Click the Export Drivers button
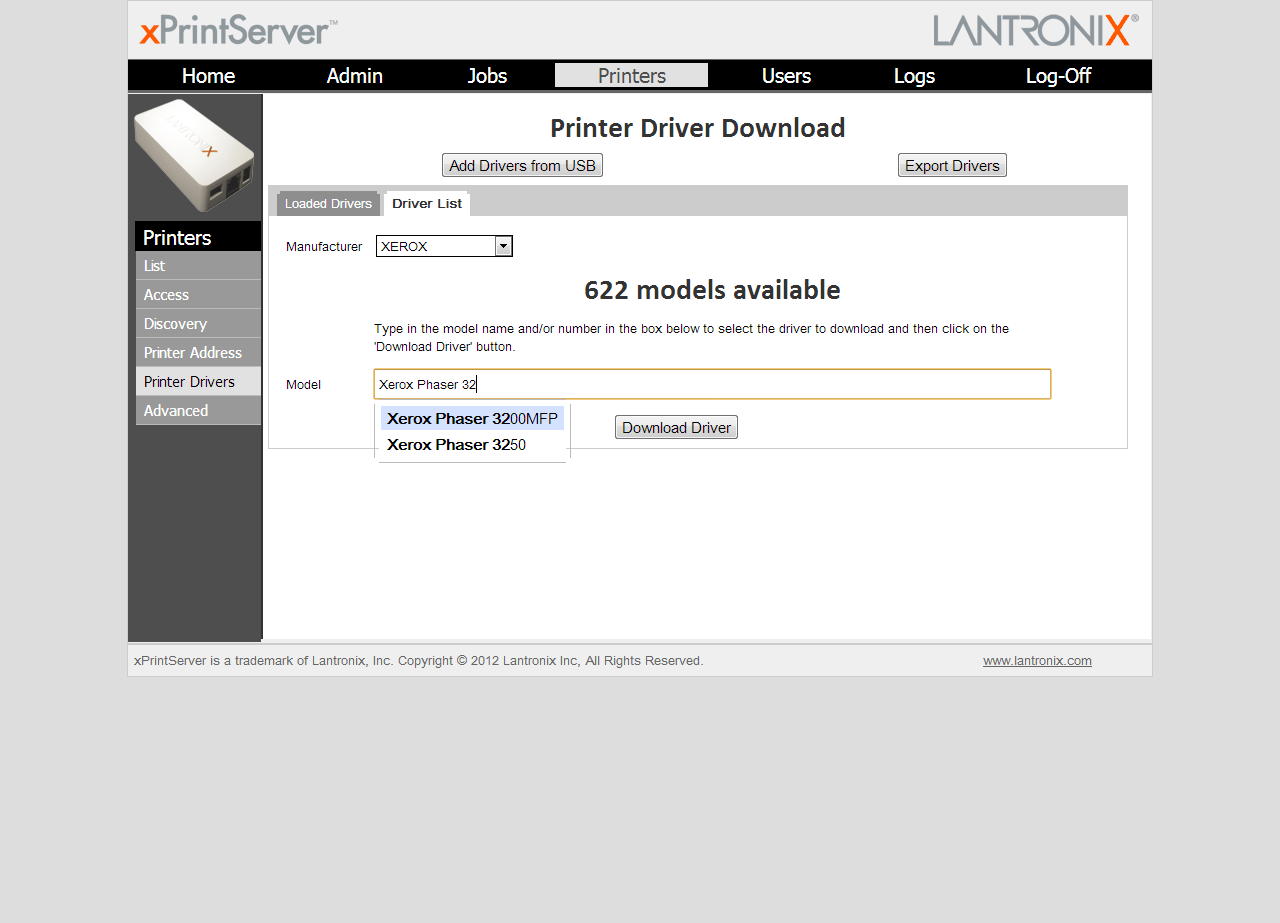Screen dimensions: 1280x923 952,165
